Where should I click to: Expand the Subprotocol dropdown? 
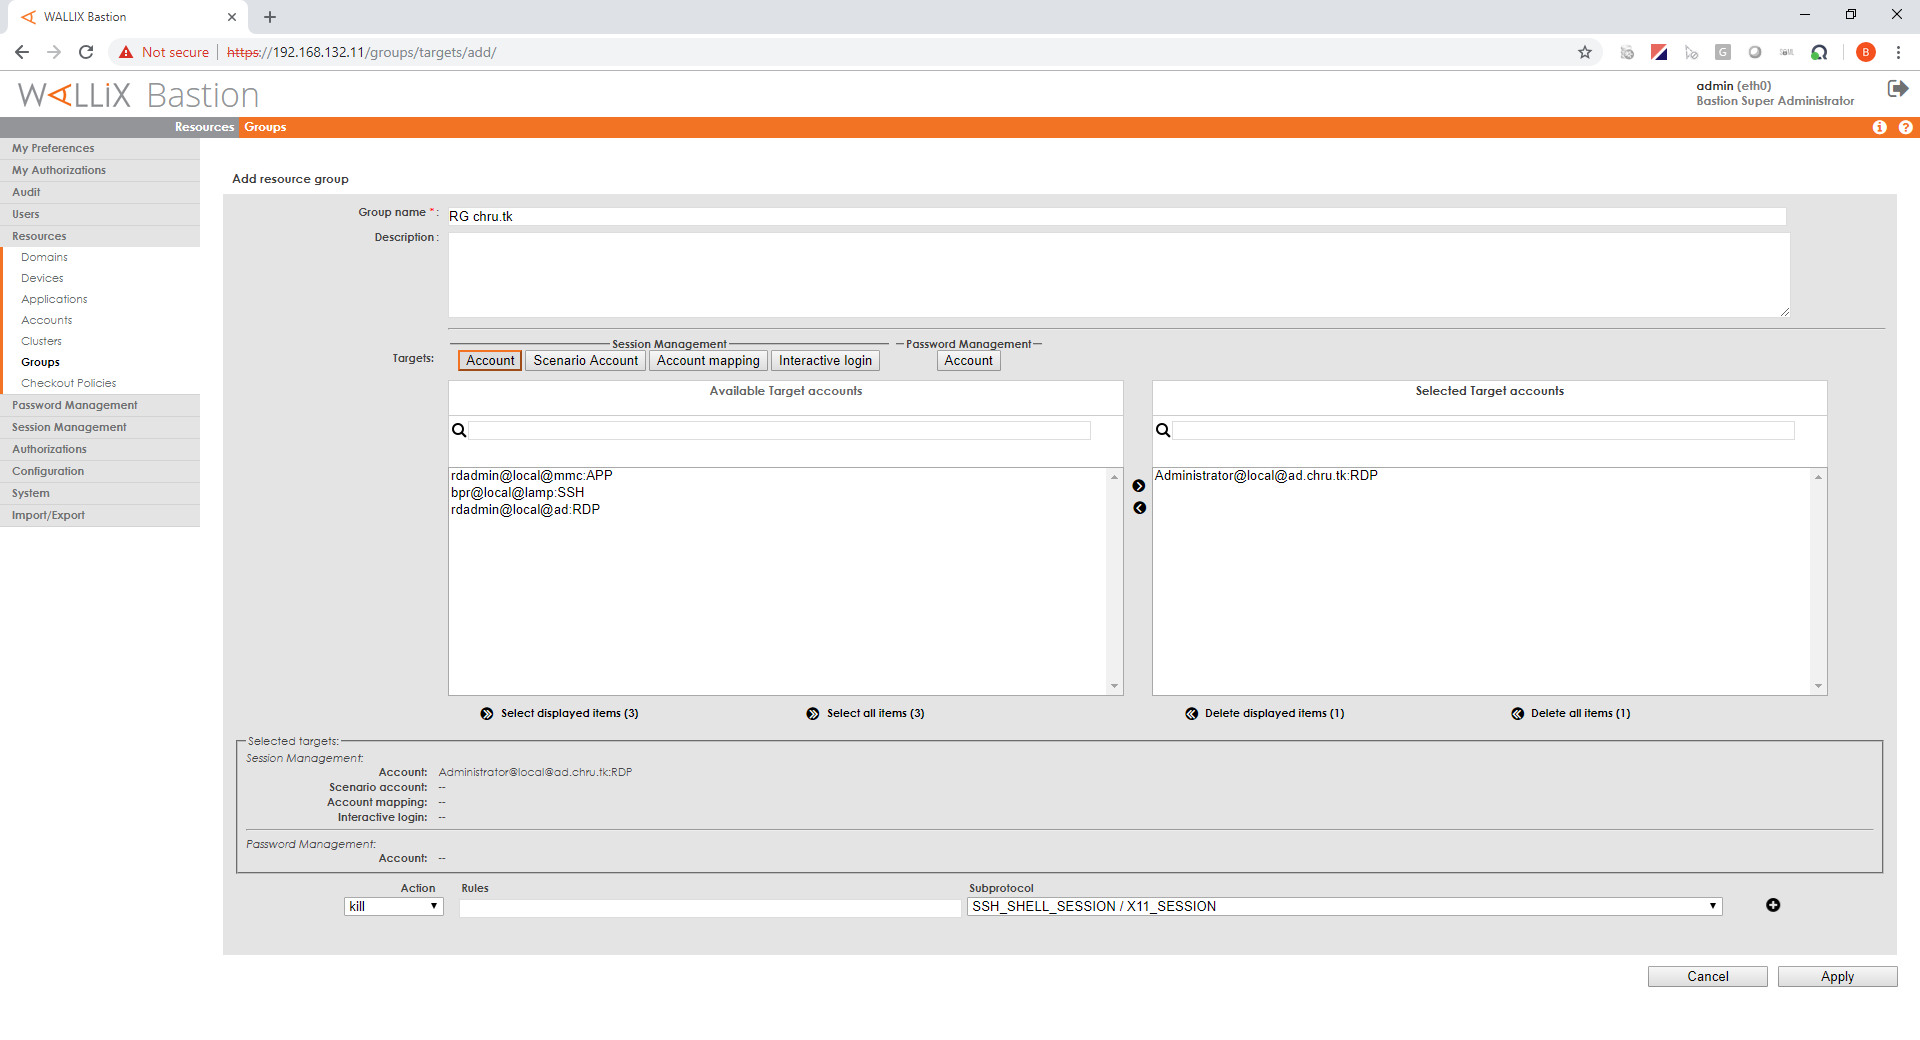pos(1344,906)
